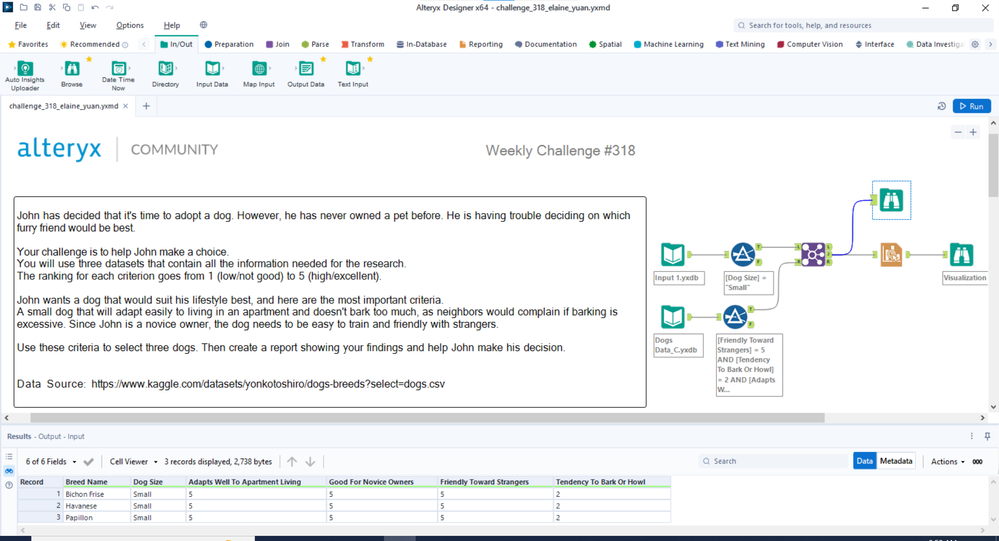The image size is (999, 541).
Task: Click the Redo arrow icon
Action: [110, 8]
